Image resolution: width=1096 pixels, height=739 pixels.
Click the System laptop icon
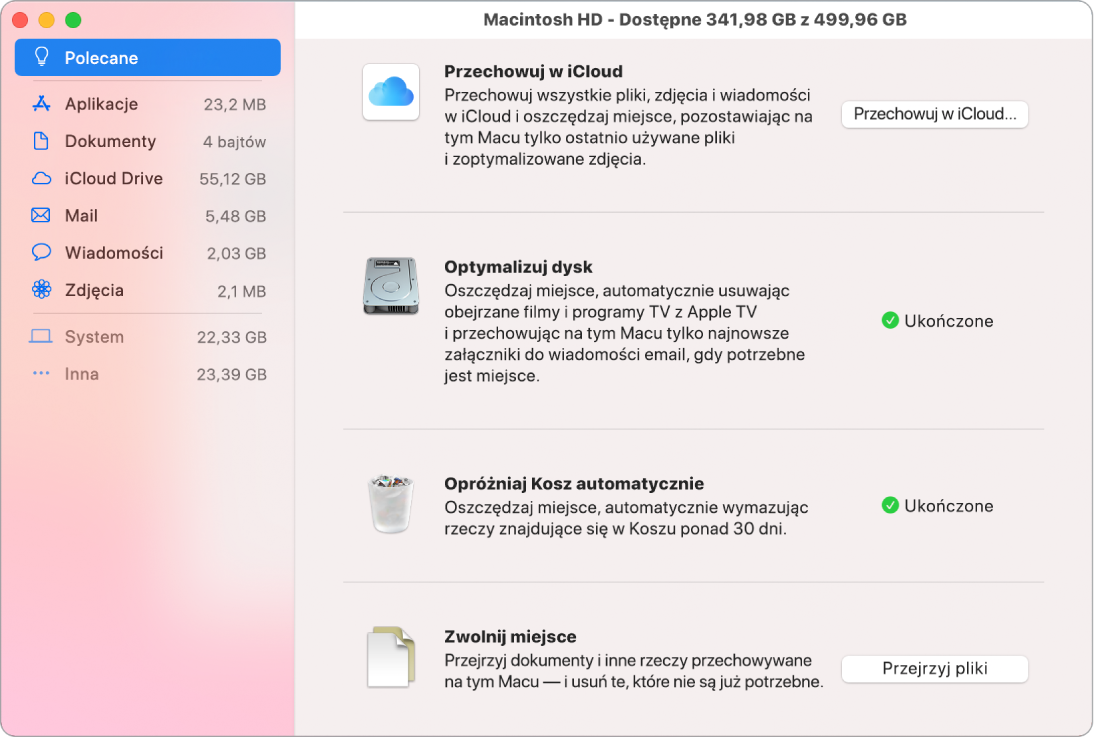41,336
